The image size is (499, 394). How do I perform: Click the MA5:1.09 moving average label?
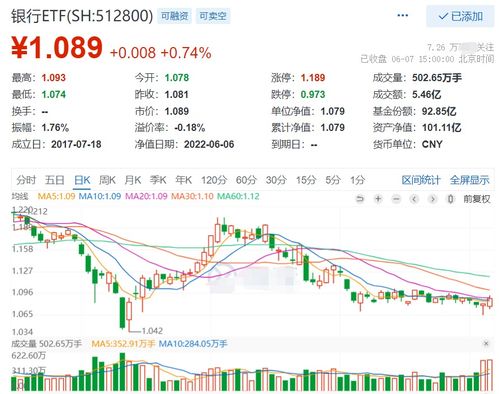coord(56,196)
